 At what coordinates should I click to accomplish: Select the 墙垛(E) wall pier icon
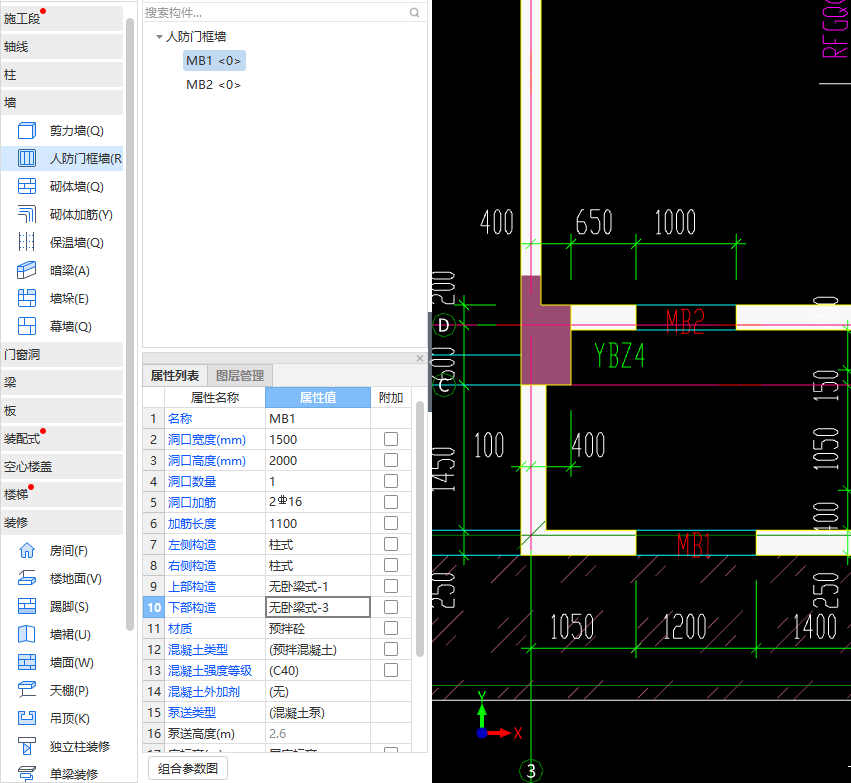pos(27,298)
